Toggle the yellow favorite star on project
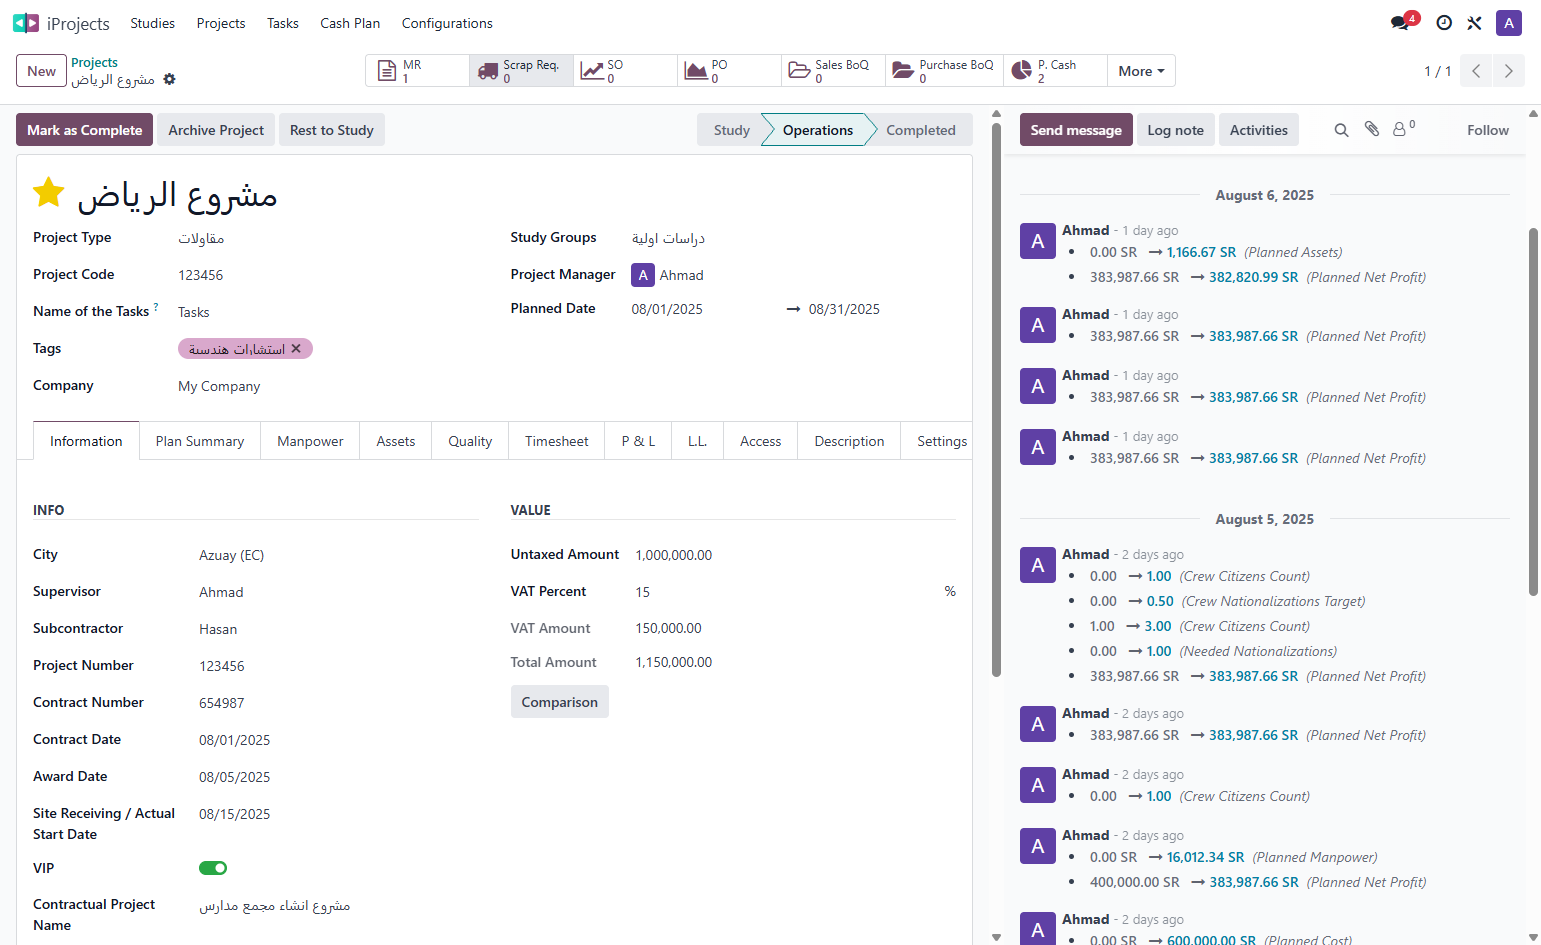Viewport: 1541px width, 945px height. coord(49,192)
